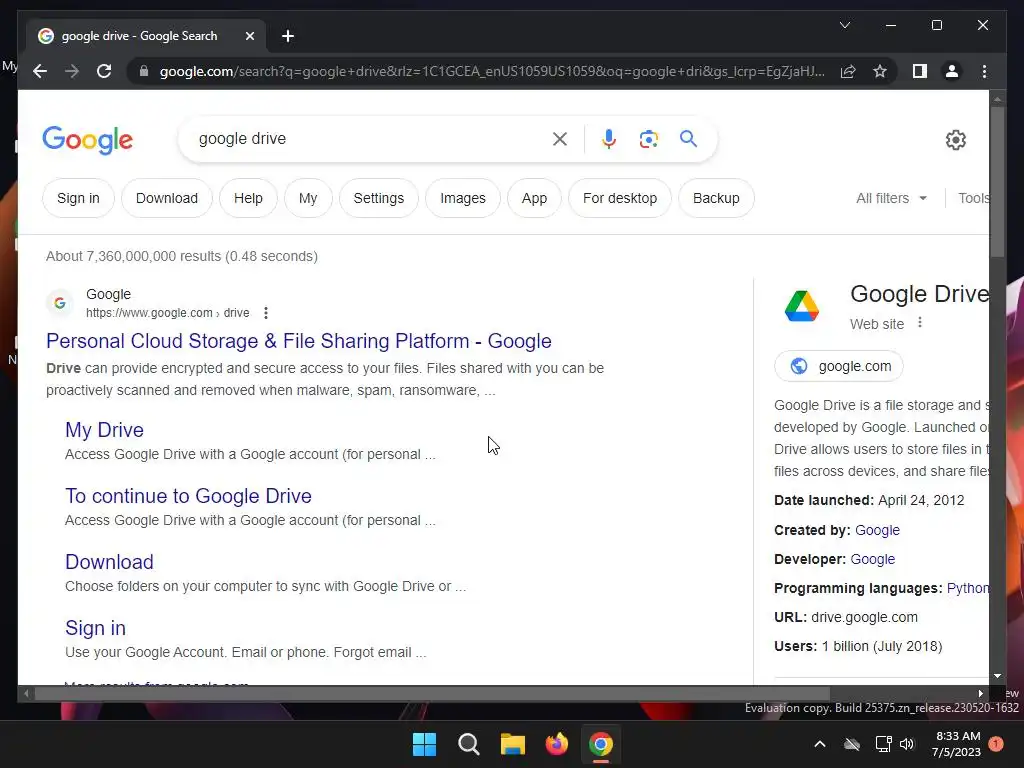The width and height of the screenshot is (1024, 768).
Task: Start voice search with the microphone icon
Action: click(x=609, y=138)
